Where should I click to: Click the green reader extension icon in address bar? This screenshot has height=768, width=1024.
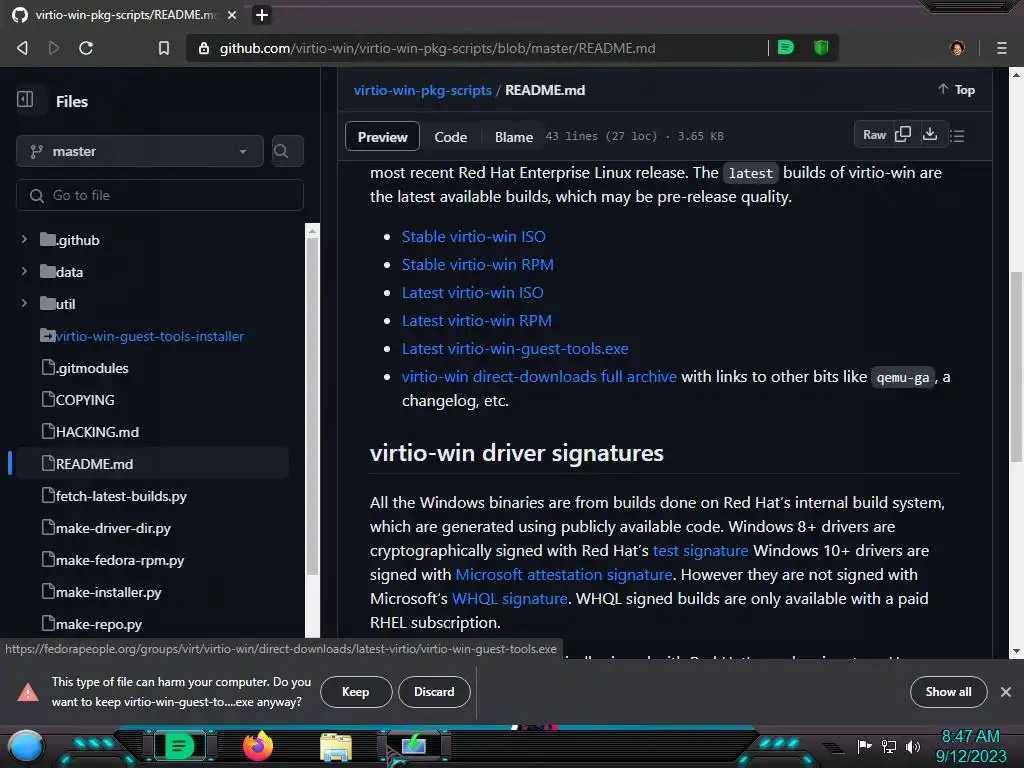786,47
